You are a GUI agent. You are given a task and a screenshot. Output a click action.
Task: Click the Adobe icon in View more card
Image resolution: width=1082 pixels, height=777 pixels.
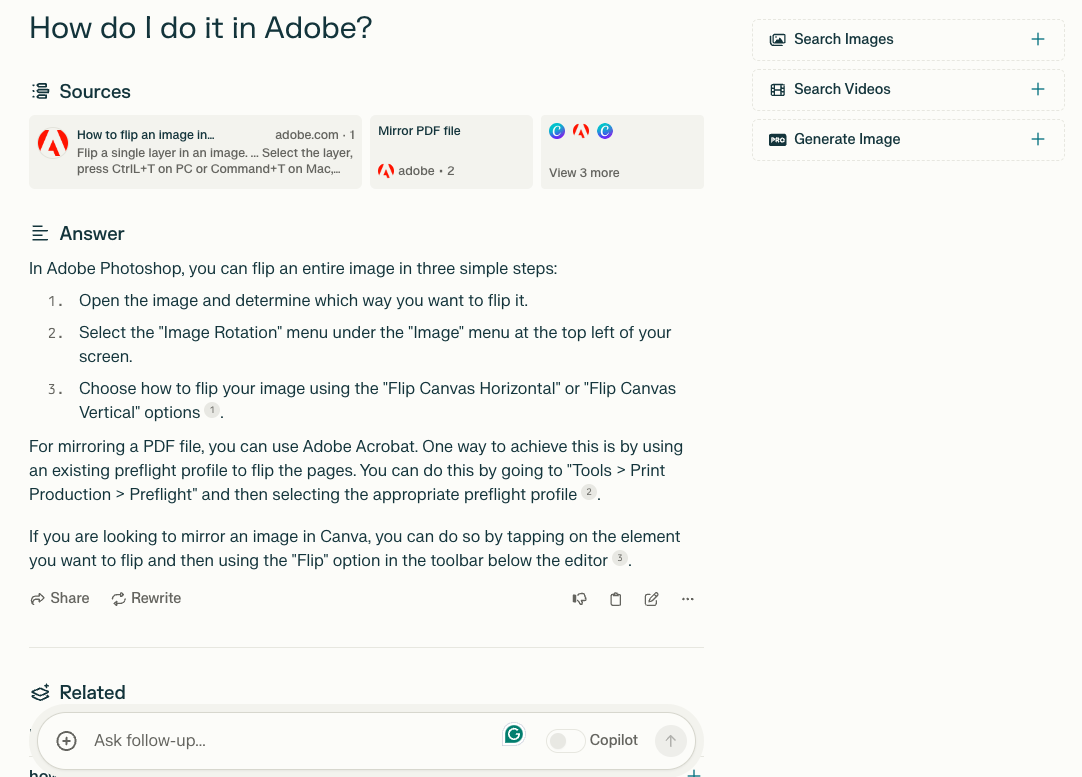point(581,131)
